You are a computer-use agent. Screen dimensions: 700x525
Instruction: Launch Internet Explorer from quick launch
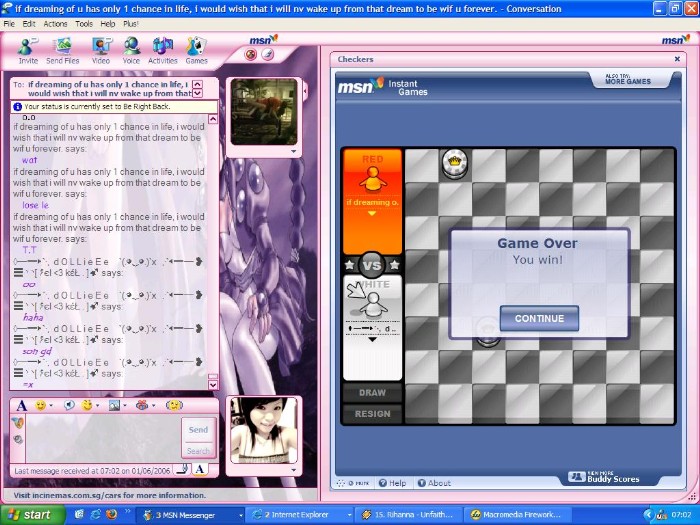pyautogui.click(x=96, y=514)
